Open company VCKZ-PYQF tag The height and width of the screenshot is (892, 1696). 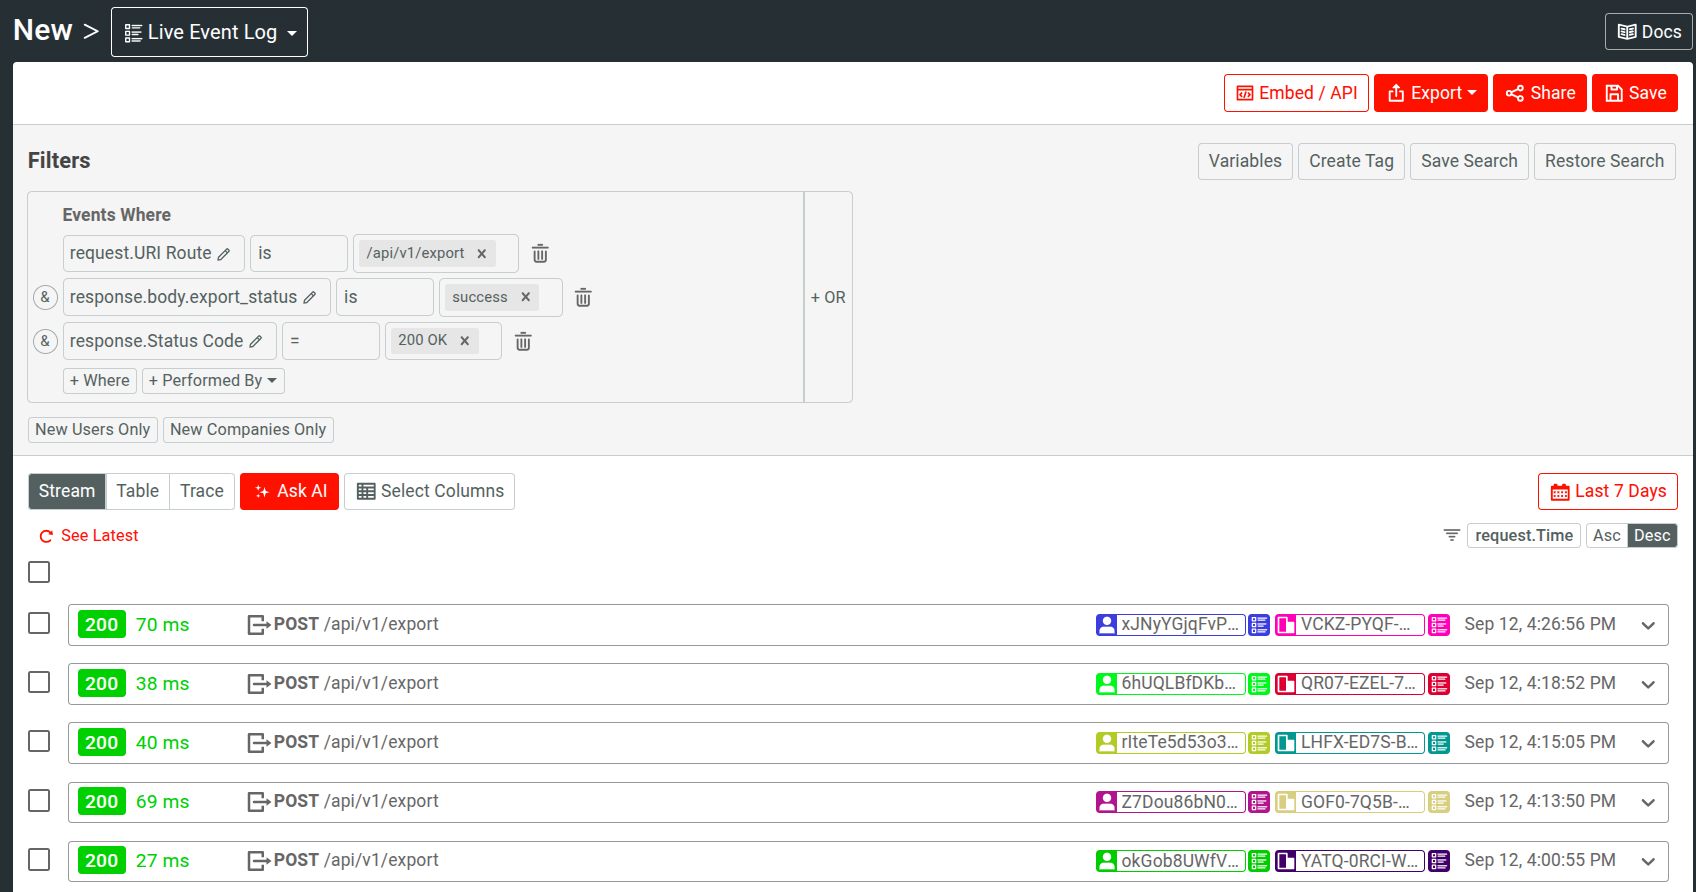click(1350, 625)
